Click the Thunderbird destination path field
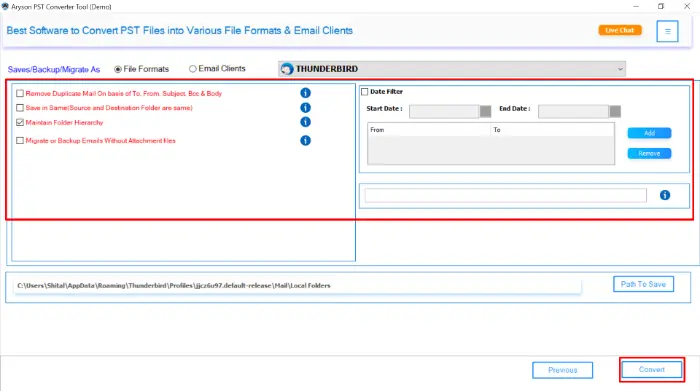This screenshot has height=391, width=700. (x=297, y=286)
